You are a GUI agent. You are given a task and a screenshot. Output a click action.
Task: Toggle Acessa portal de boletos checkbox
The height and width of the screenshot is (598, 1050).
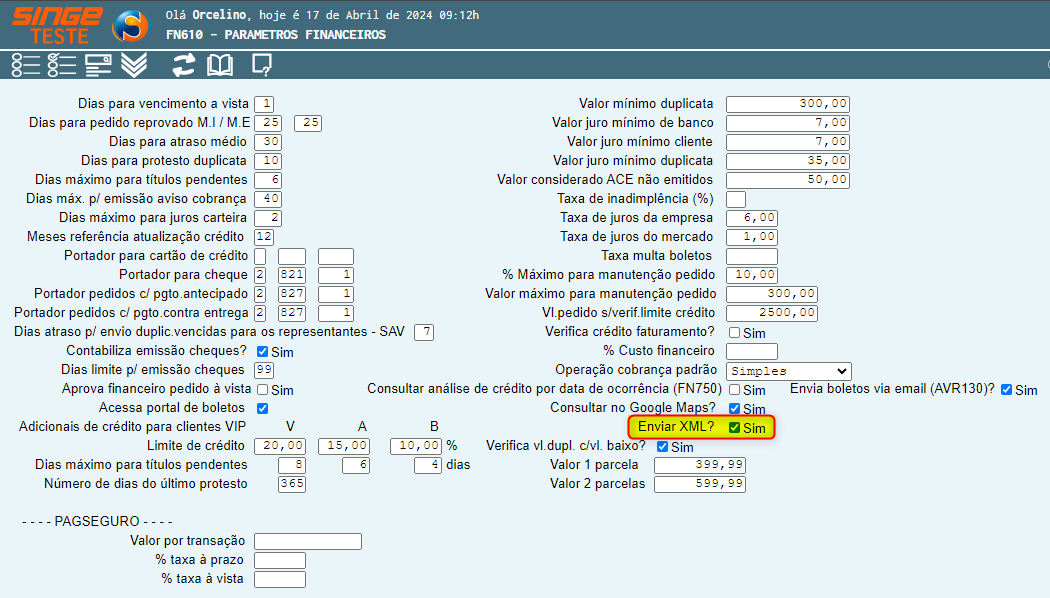(263, 408)
